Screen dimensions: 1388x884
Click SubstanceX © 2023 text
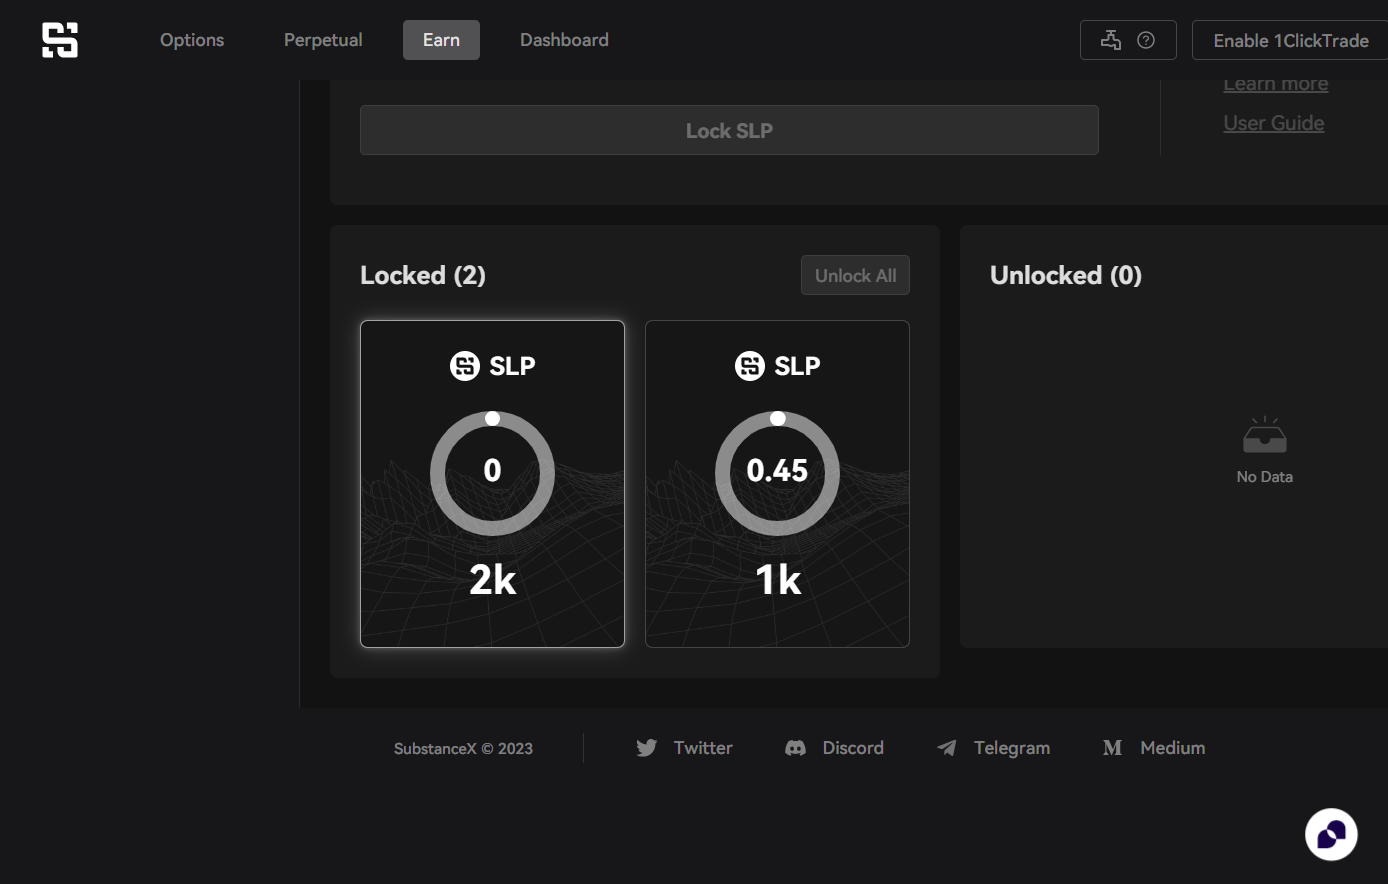463,749
